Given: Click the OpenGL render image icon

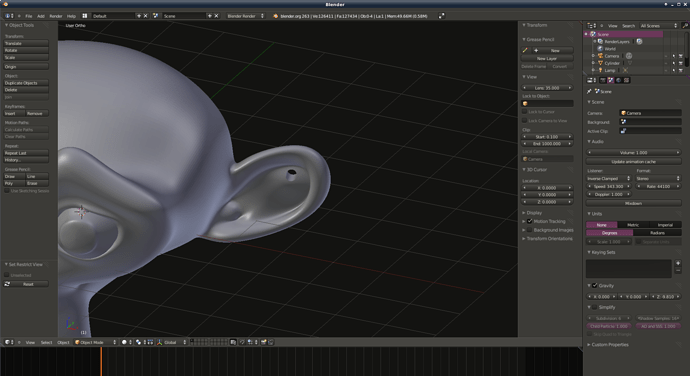Looking at the screenshot, I should 264,342.
